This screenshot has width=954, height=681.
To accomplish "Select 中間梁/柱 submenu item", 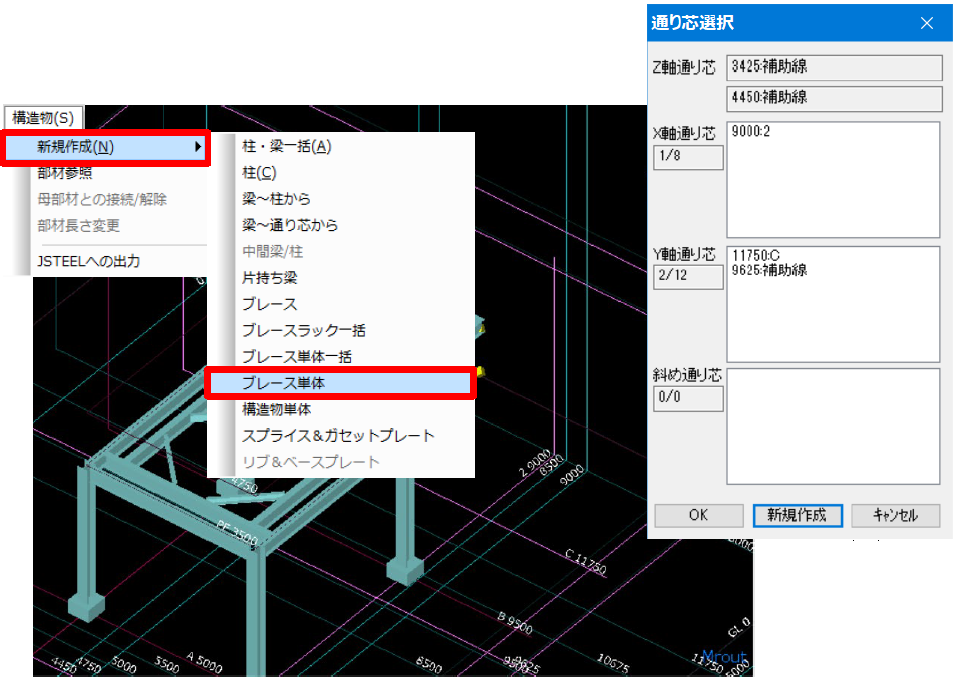I will click(272, 251).
